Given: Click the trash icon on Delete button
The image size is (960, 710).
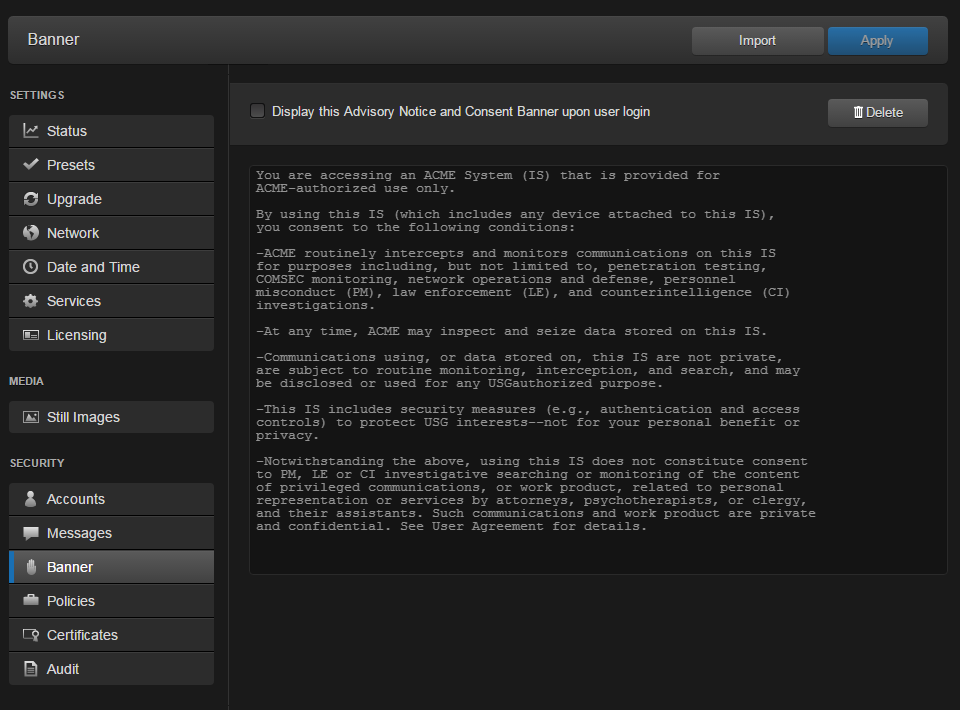Looking at the screenshot, I should (858, 112).
